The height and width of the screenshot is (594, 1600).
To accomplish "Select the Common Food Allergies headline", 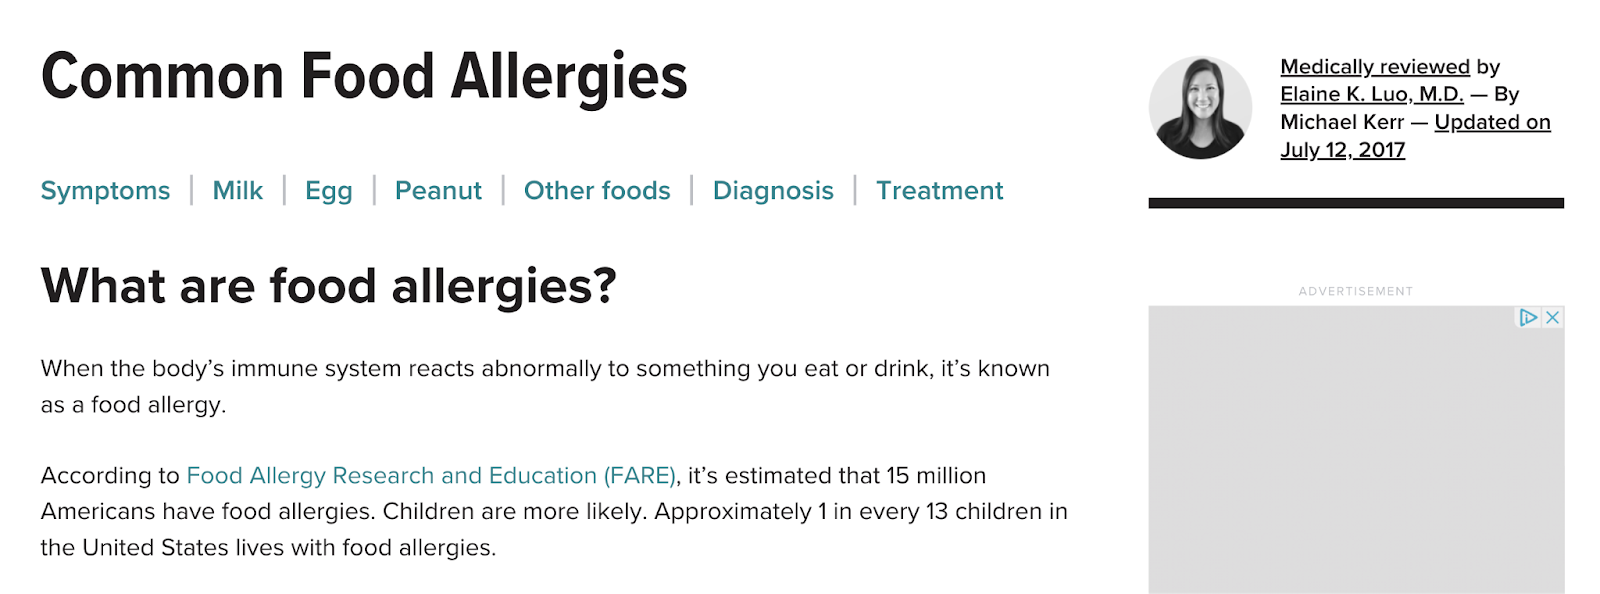I will point(365,75).
